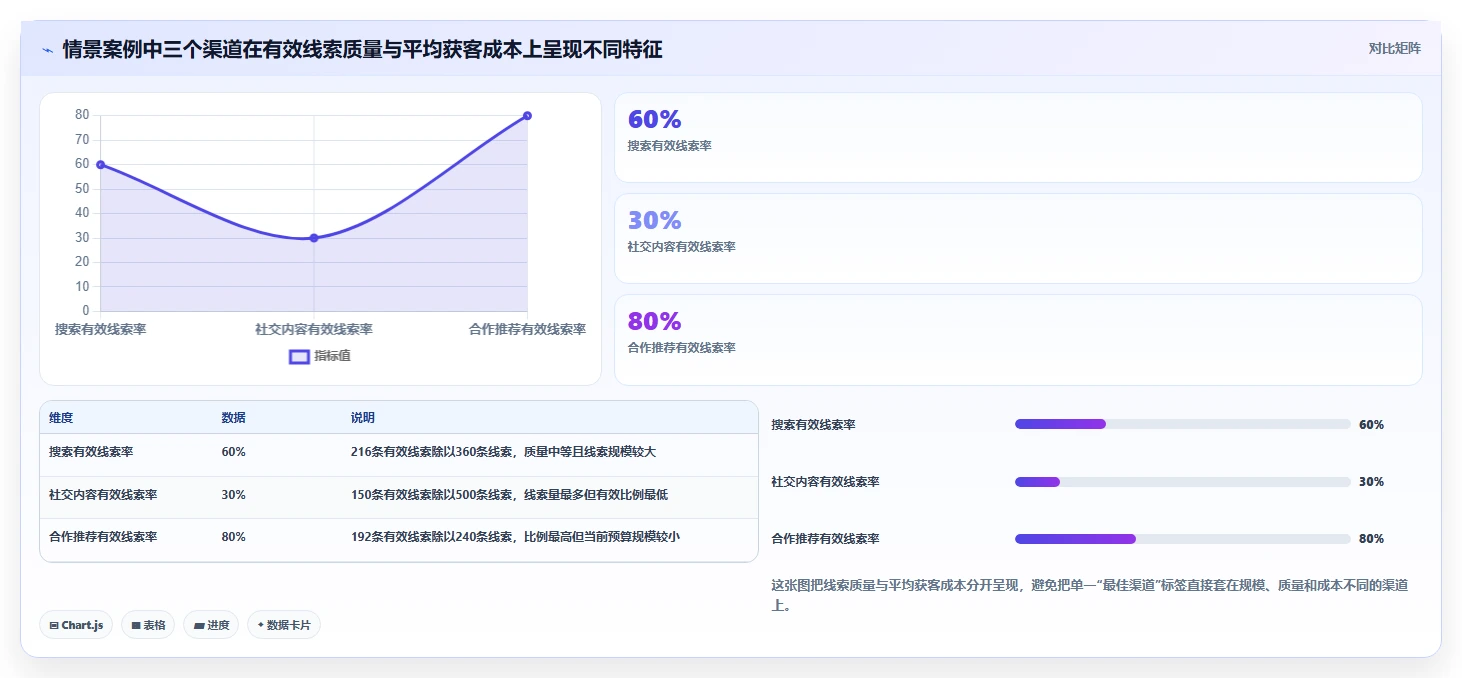Open the 30% data card
Image resolution: width=1462 pixels, height=678 pixels.
pyautogui.click(x=1018, y=239)
